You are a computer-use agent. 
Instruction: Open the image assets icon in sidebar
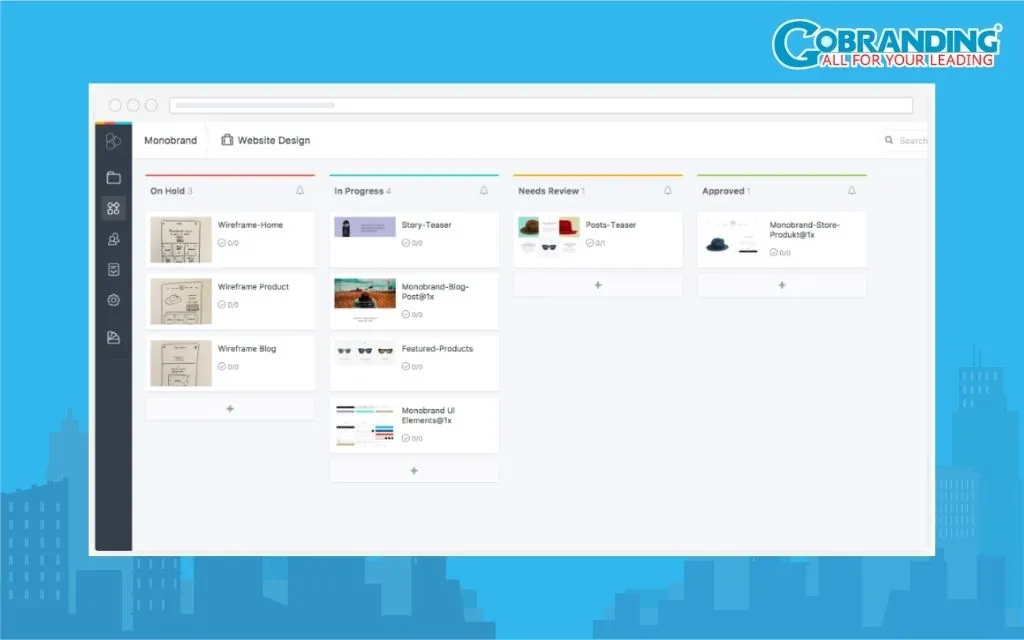point(113,337)
